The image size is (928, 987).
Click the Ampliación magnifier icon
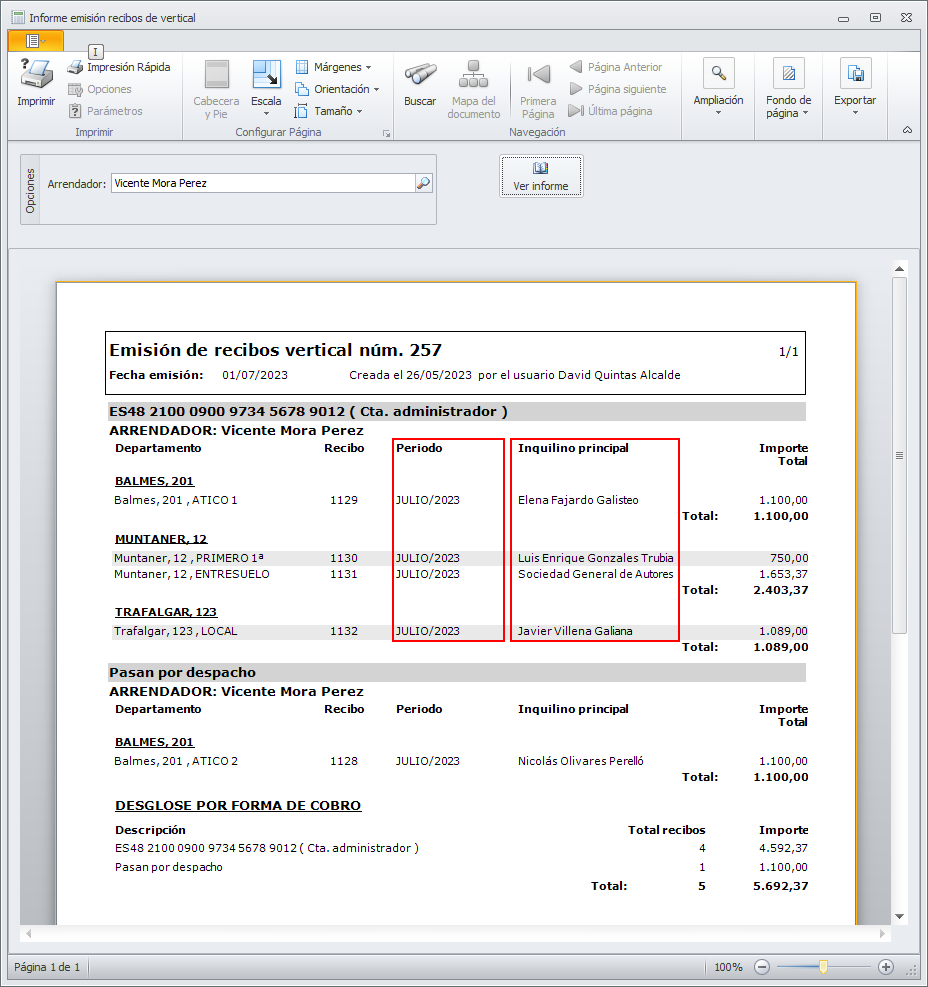(x=718, y=74)
